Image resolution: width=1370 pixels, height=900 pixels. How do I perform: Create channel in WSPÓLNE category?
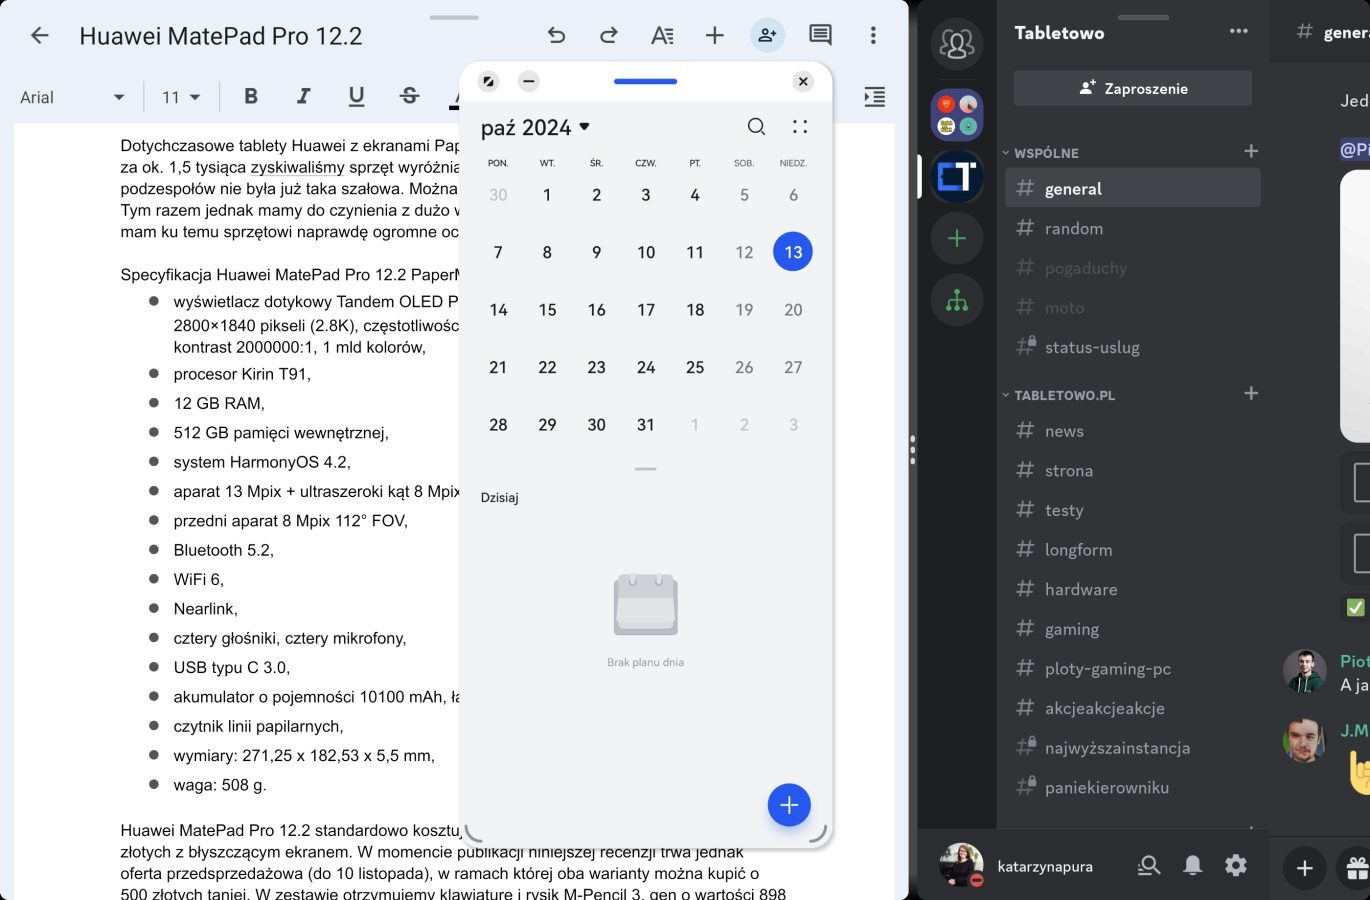point(1251,151)
